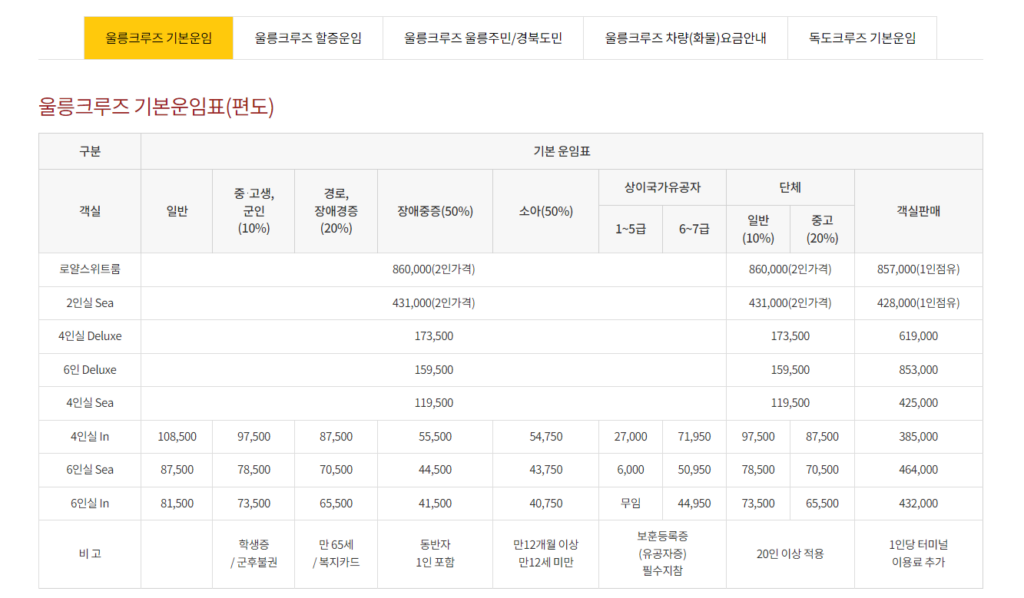This screenshot has width=1024, height=598.
Task: Click the 71,950 veteran fare cell
Action: coord(694,437)
